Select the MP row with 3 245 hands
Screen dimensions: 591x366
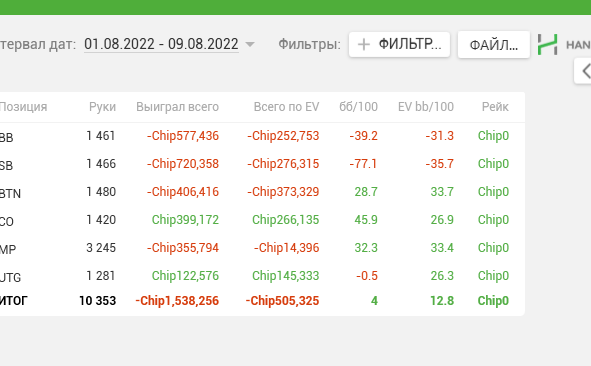pyautogui.click(x=262, y=248)
